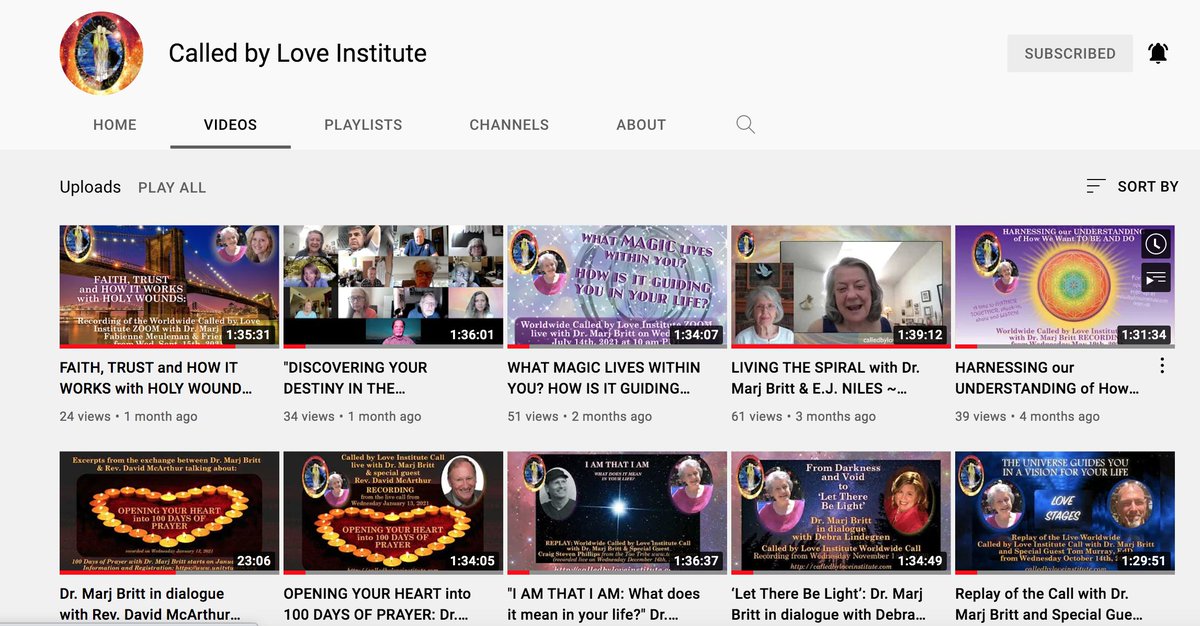This screenshot has width=1200, height=626.
Task: Click '39 views • 4 months ago' text
Action: tap(1028, 416)
